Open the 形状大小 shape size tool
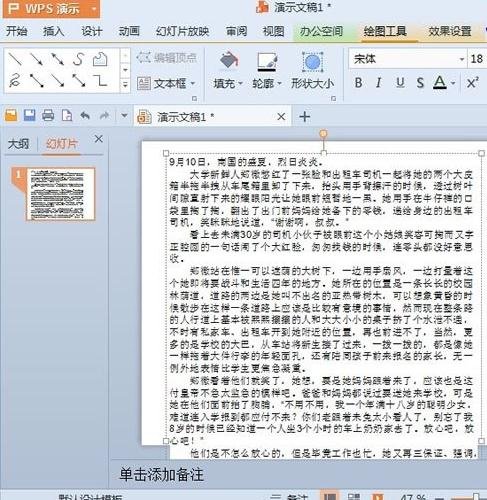This screenshot has height=500, width=487. point(312,71)
